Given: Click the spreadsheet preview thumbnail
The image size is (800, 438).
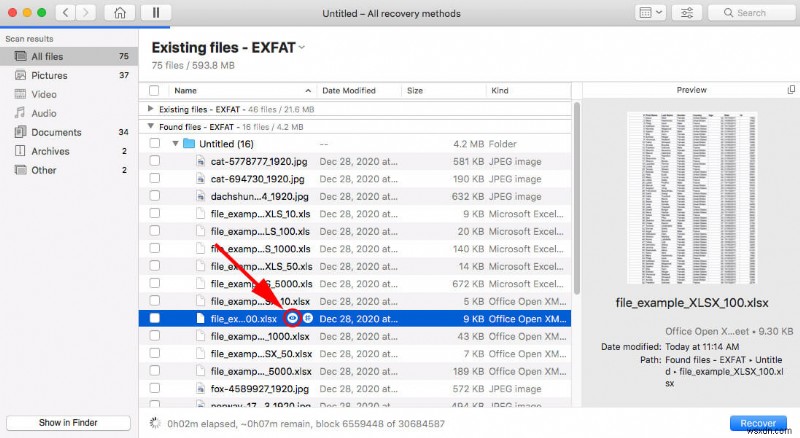Looking at the screenshot, I should tap(691, 198).
